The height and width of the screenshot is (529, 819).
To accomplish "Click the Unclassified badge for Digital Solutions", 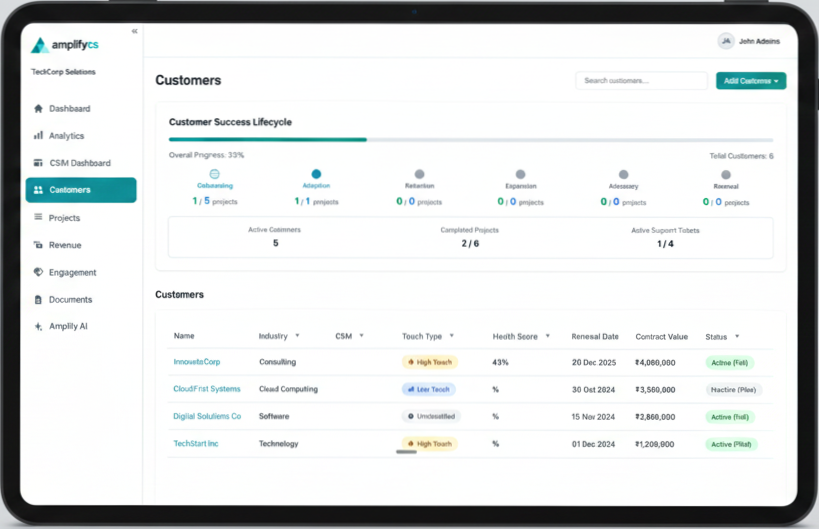I will pos(431,416).
